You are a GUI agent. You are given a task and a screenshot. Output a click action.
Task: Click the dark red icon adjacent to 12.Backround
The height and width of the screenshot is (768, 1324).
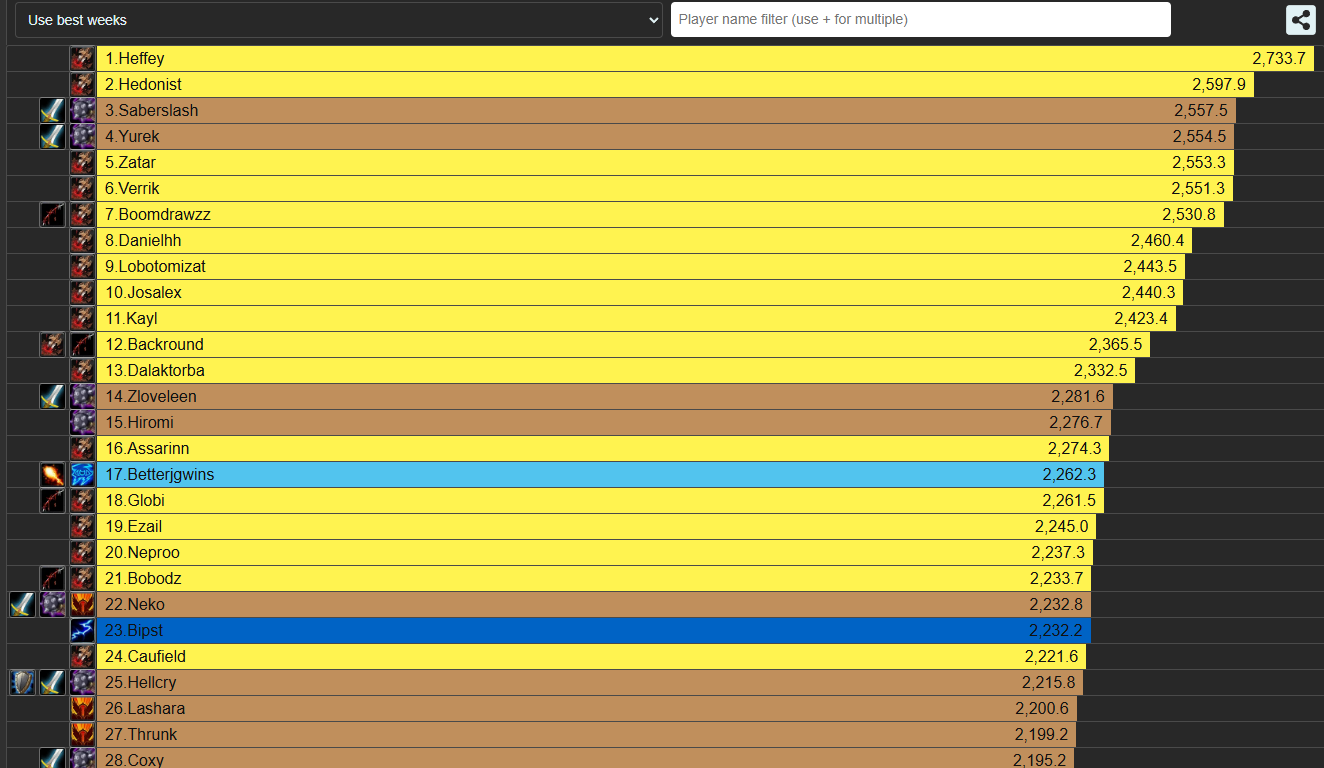pyautogui.click(x=83, y=344)
